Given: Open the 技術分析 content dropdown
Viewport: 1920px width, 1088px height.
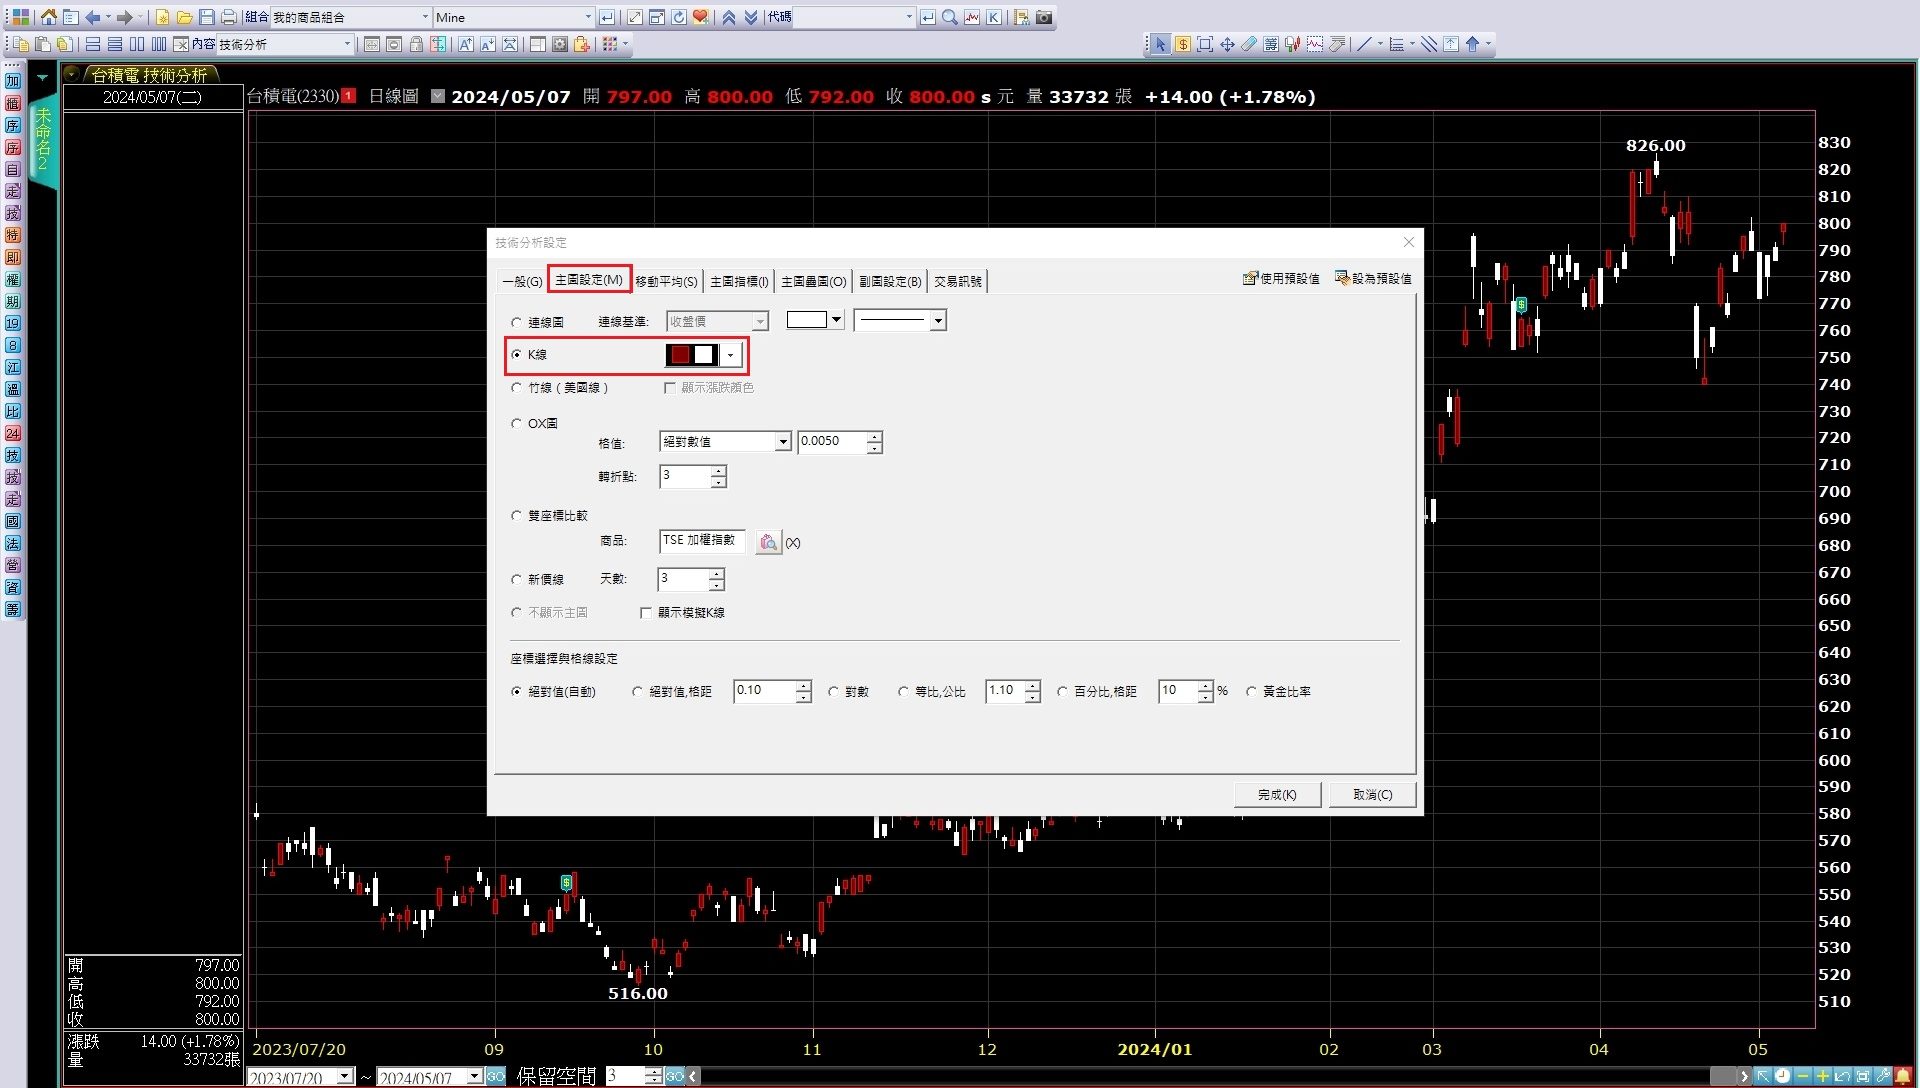Looking at the screenshot, I should tap(347, 44).
